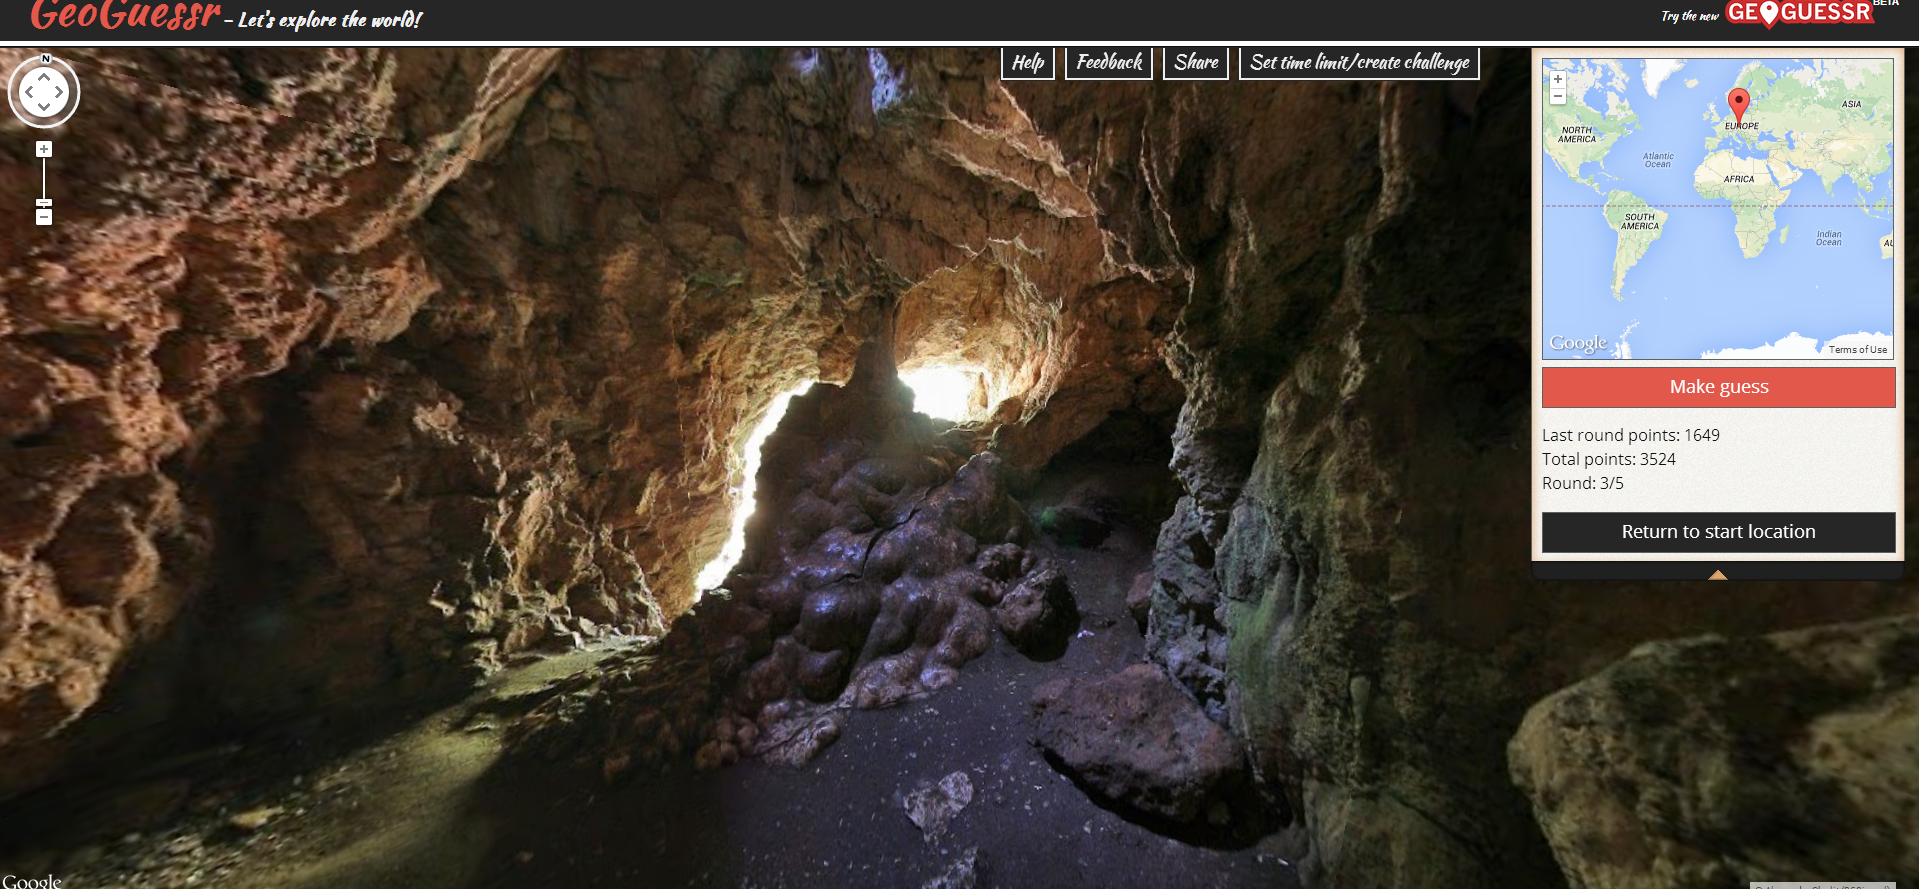Pan street view up with compass arrow

coord(44,77)
